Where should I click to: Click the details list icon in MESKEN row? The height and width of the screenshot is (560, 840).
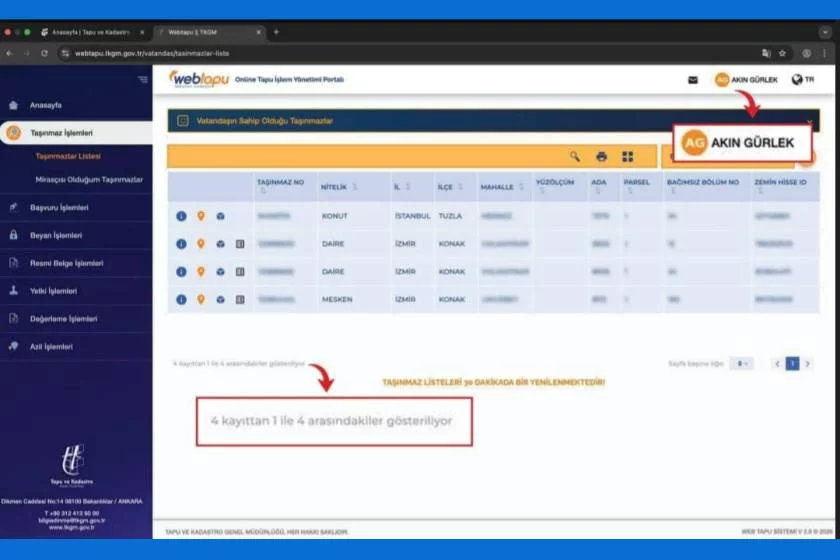[x=240, y=299]
